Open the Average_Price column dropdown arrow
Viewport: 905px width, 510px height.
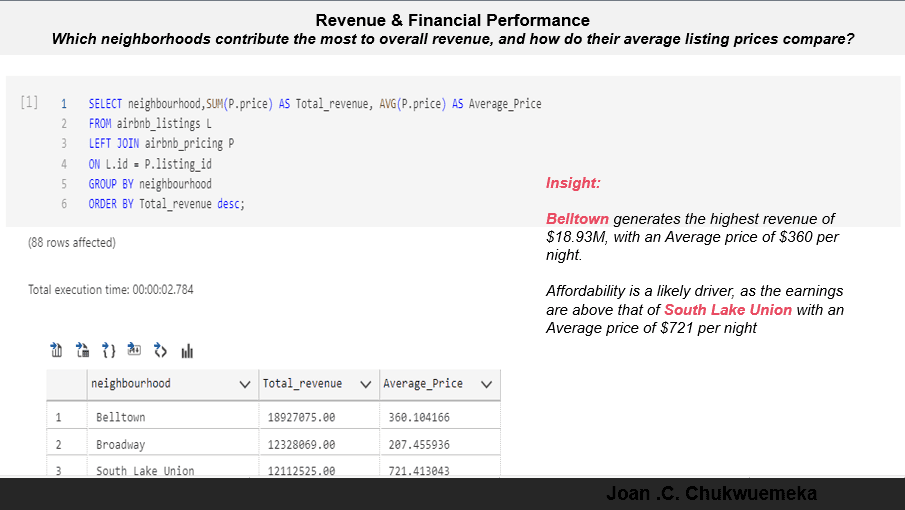[486, 384]
